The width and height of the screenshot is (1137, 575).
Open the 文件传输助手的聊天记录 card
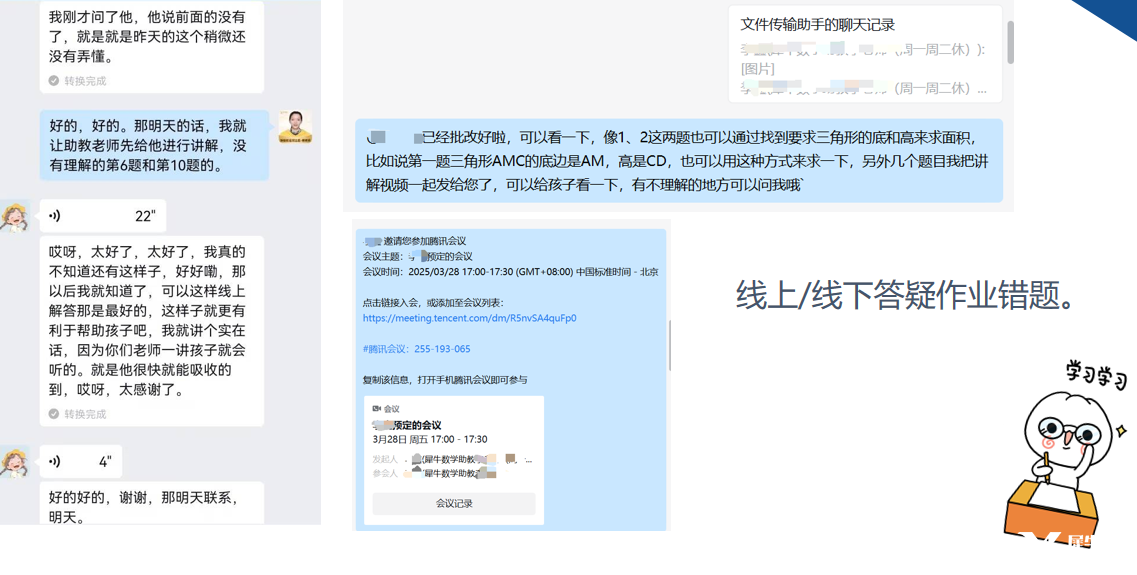[865, 55]
